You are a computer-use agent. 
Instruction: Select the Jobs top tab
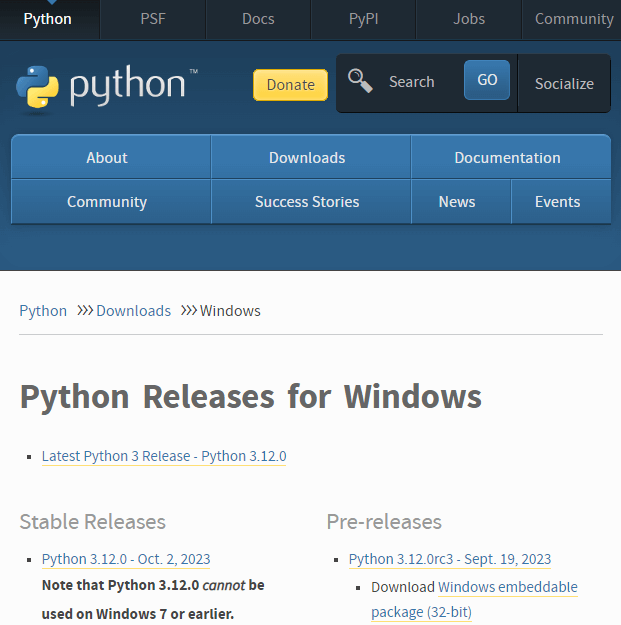click(468, 19)
